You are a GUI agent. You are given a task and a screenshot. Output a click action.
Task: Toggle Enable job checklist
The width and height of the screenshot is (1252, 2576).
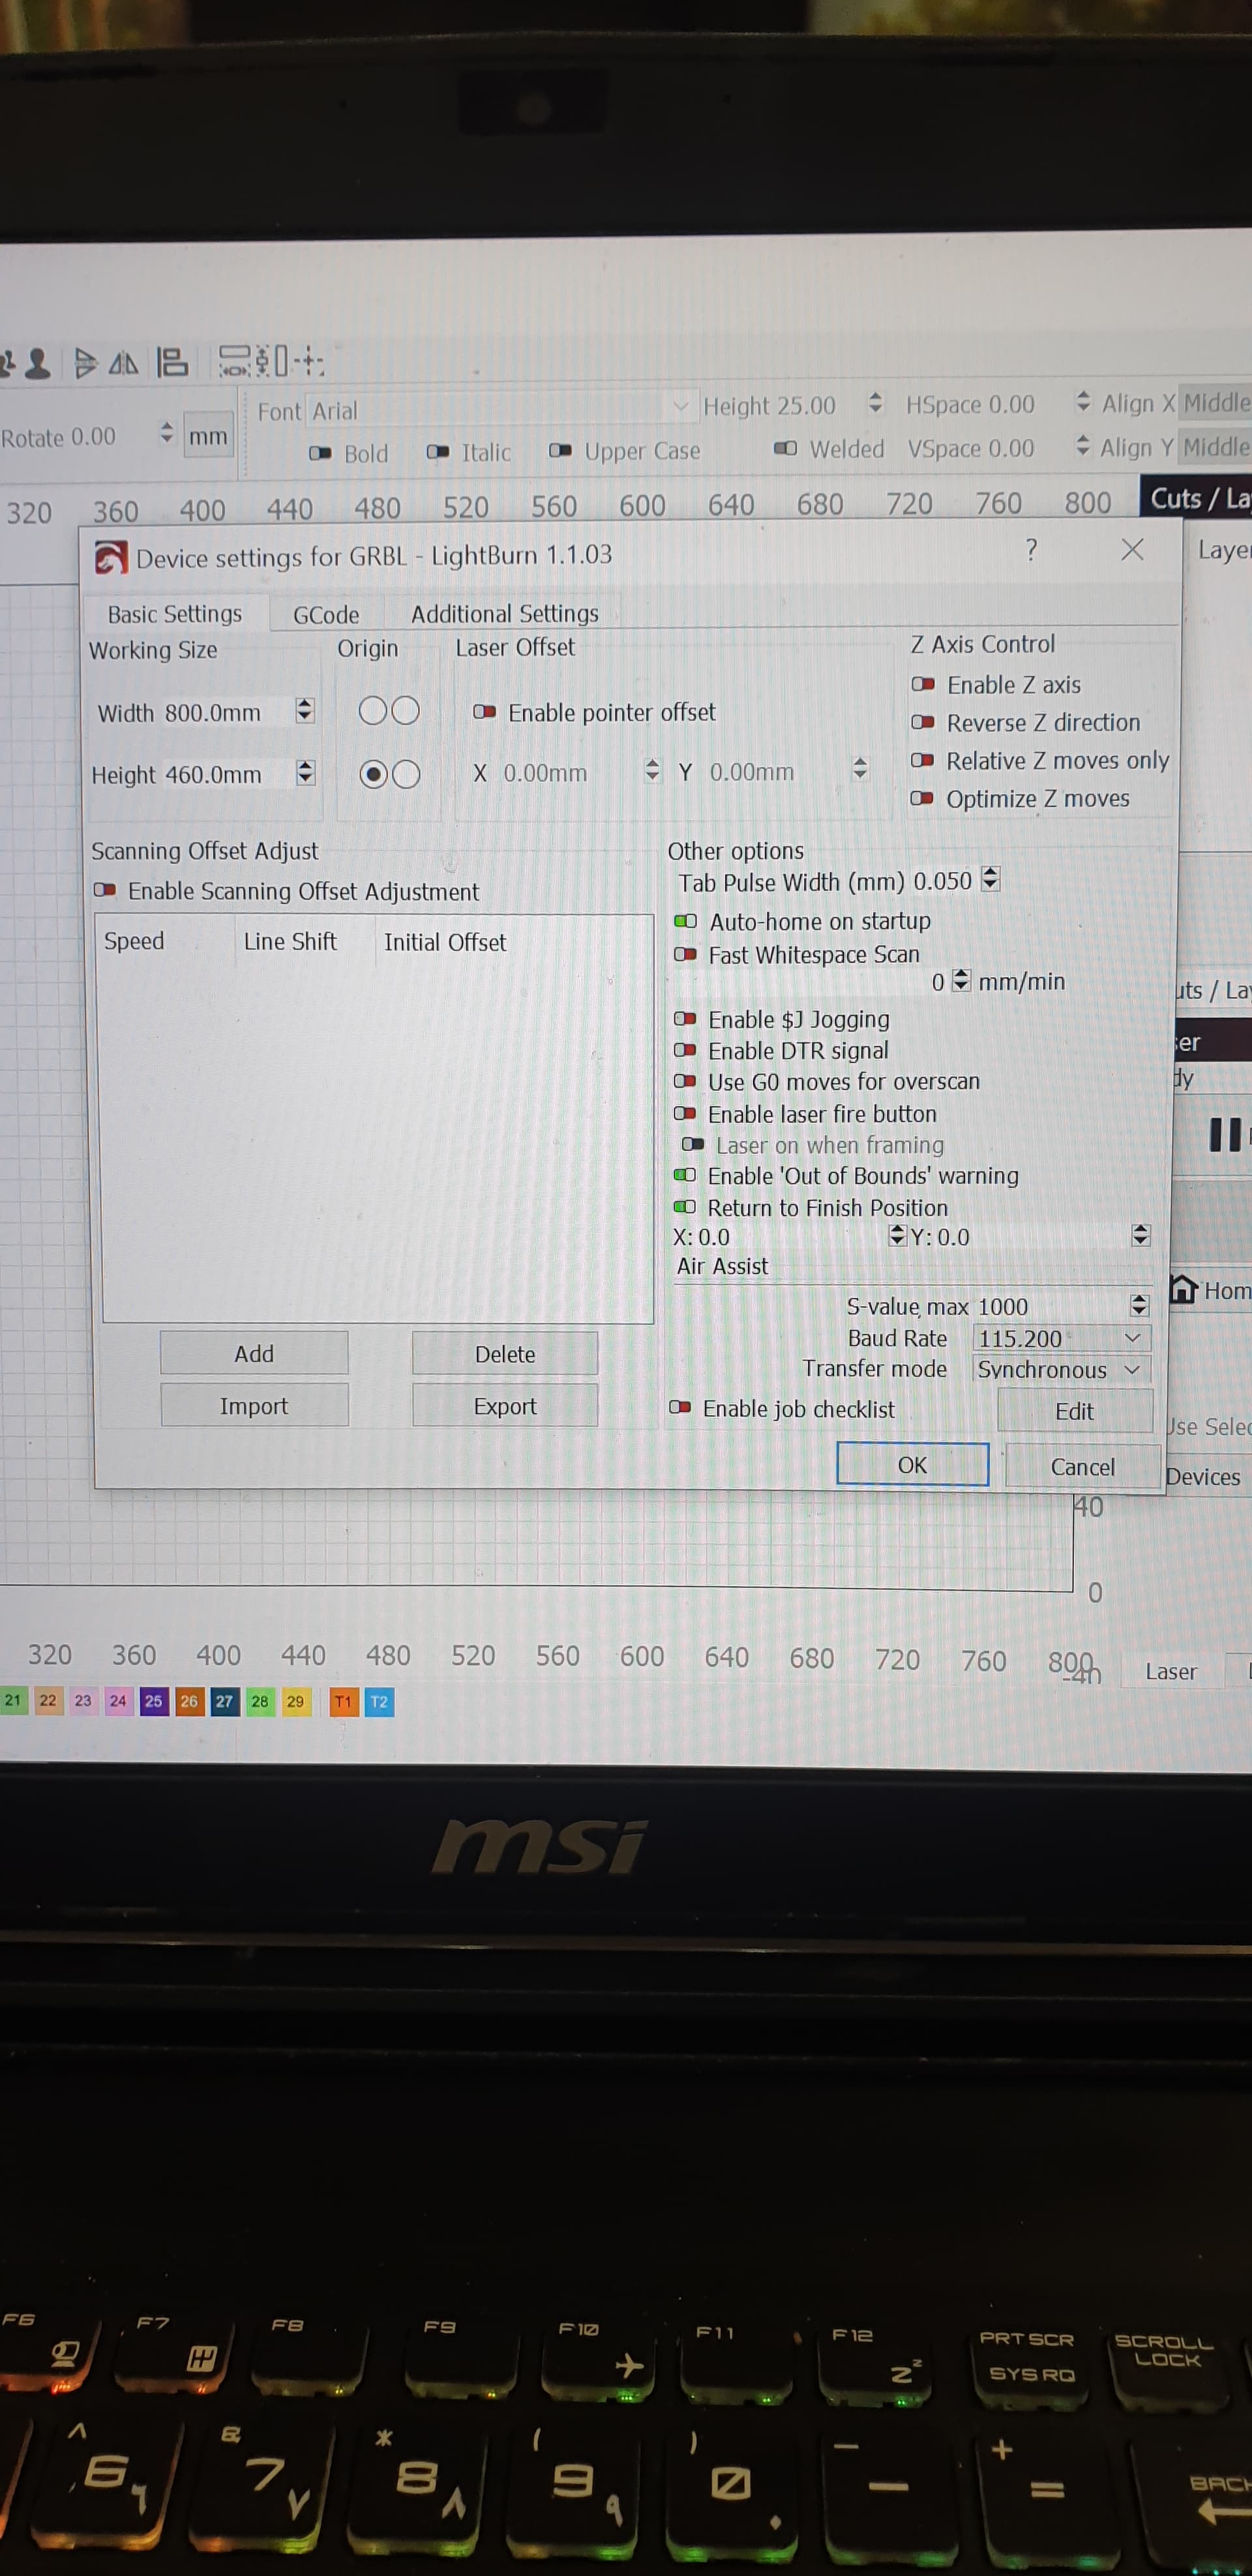[680, 1408]
